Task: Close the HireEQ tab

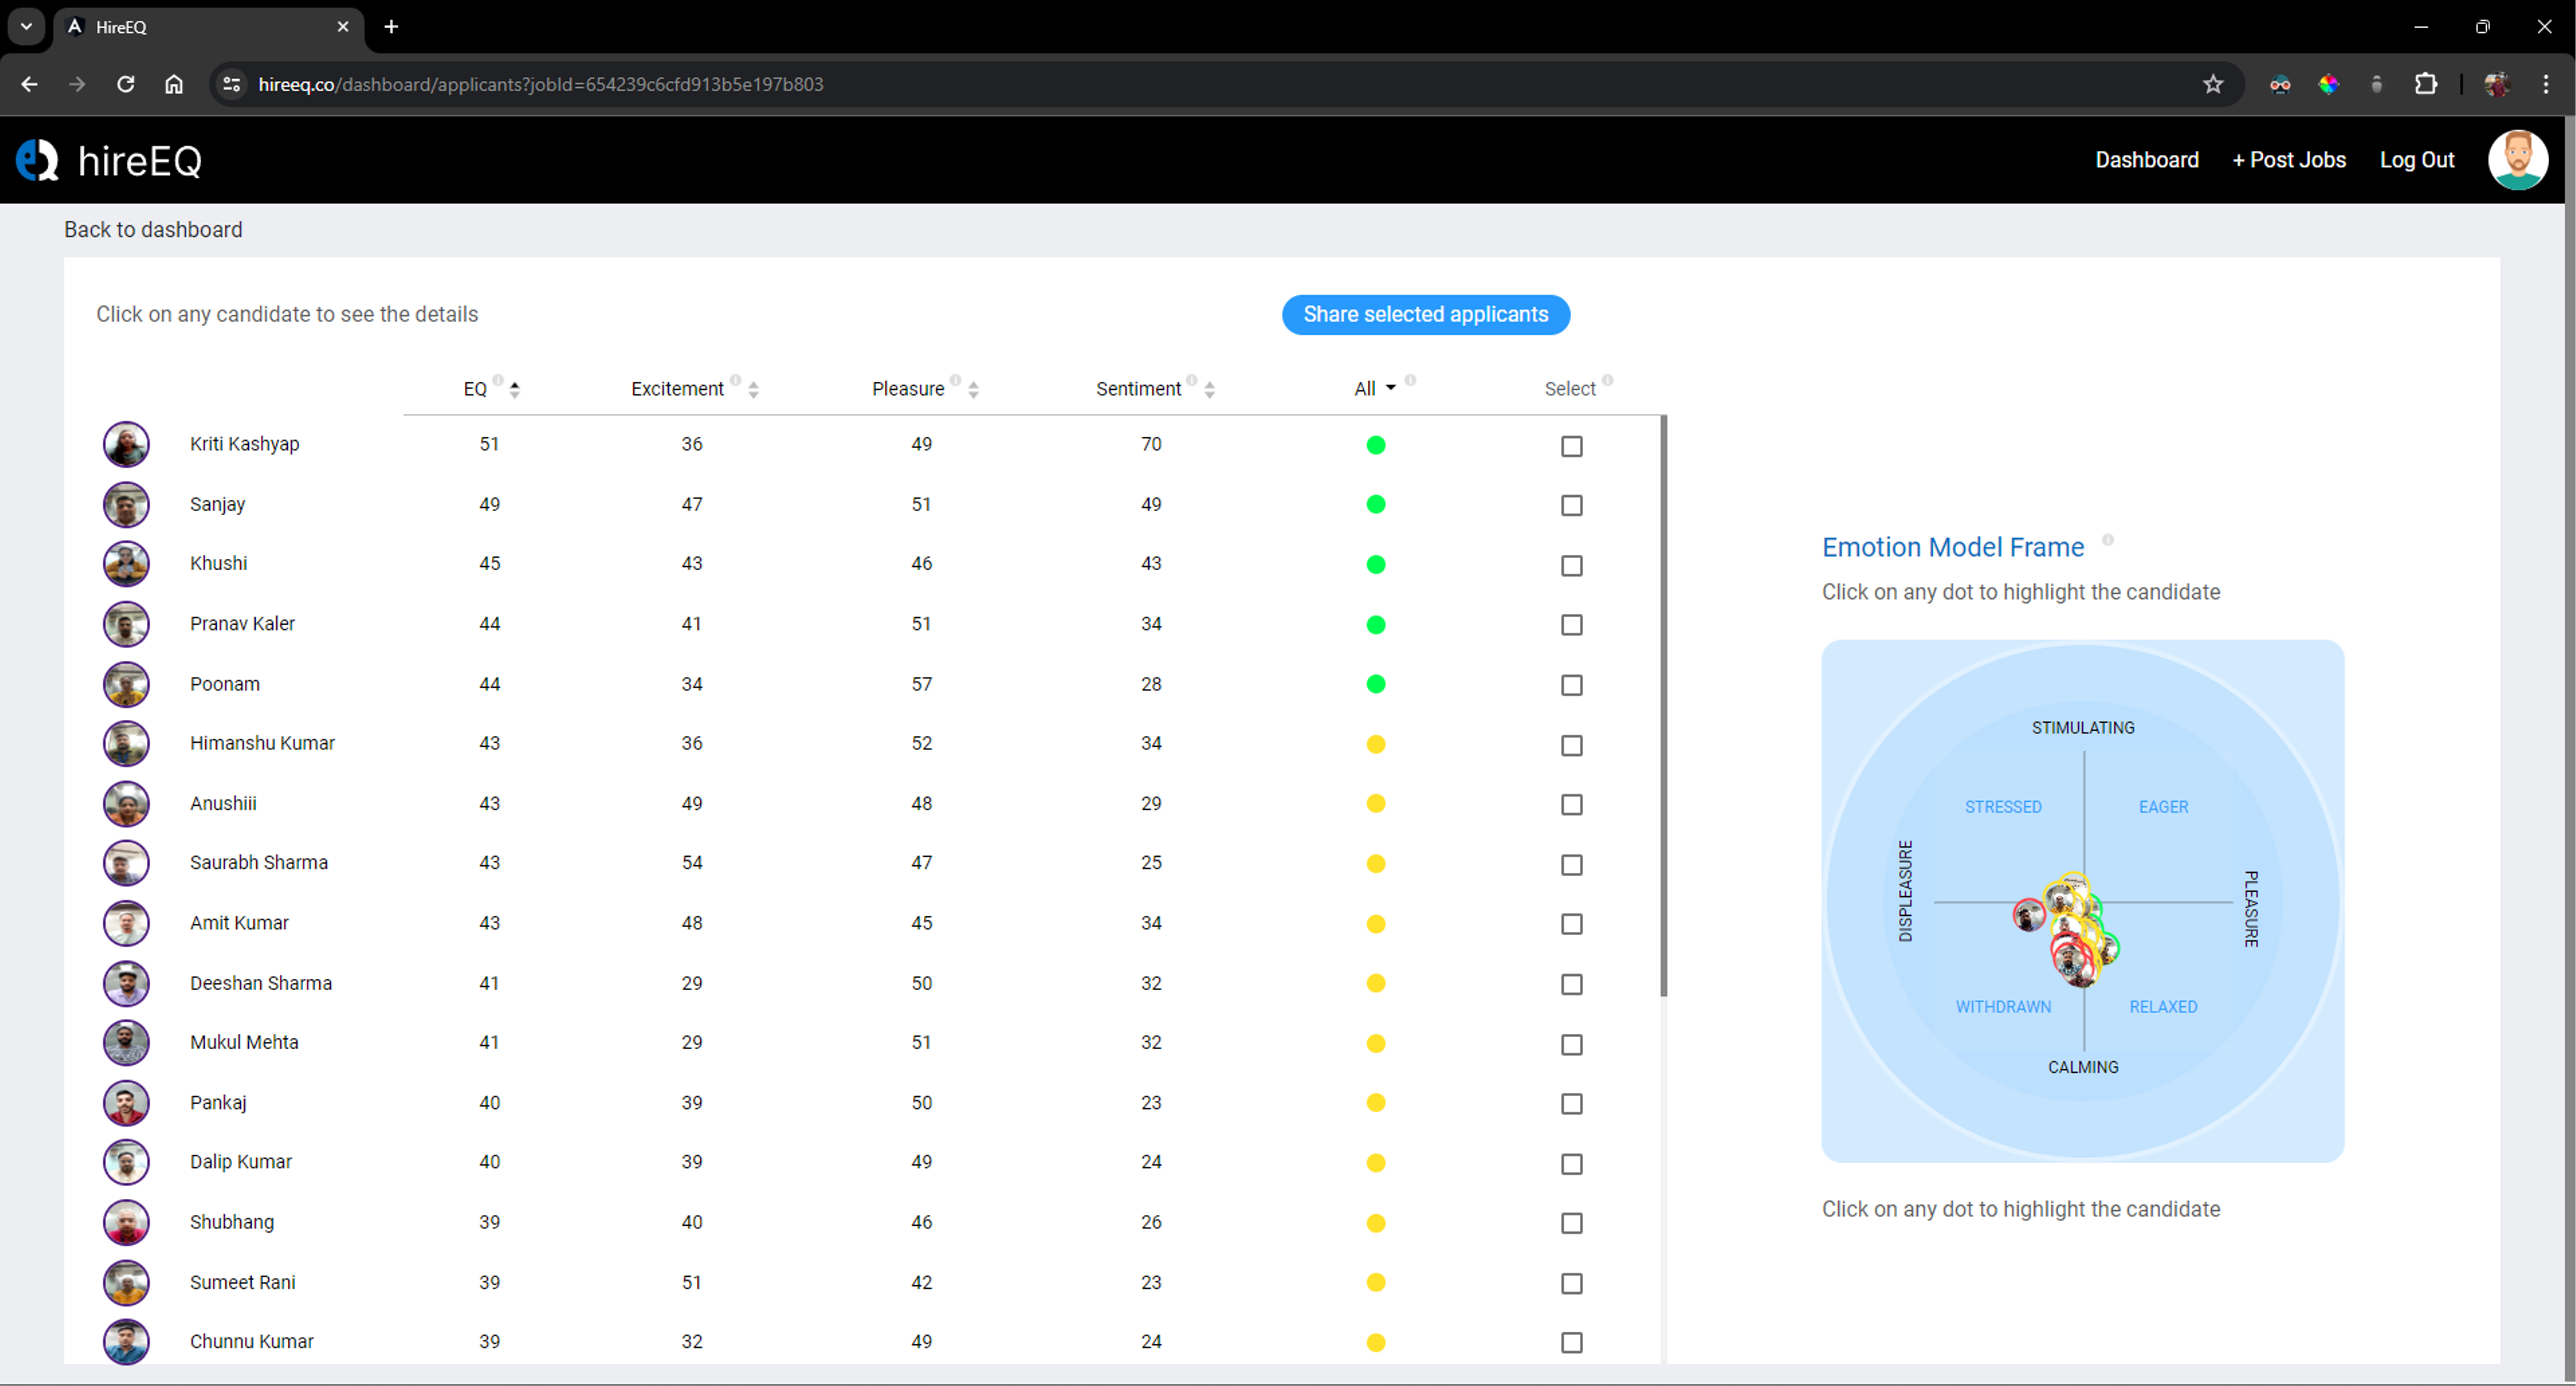Action: coord(343,27)
